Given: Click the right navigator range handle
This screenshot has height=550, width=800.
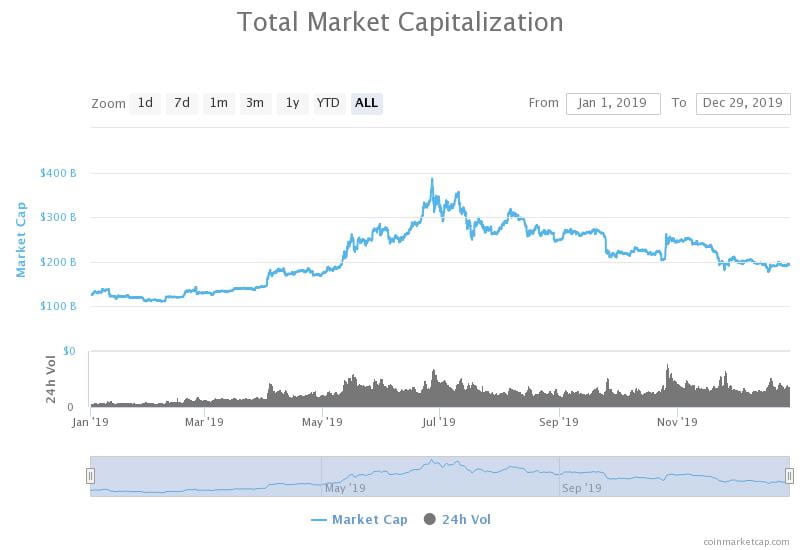Looking at the screenshot, I should 789,476.
